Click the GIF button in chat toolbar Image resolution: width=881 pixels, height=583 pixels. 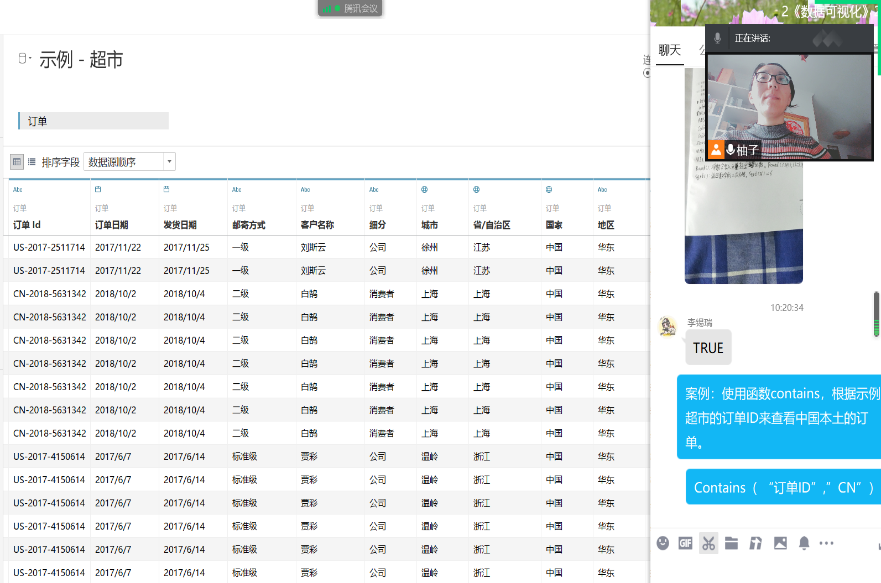(x=685, y=543)
